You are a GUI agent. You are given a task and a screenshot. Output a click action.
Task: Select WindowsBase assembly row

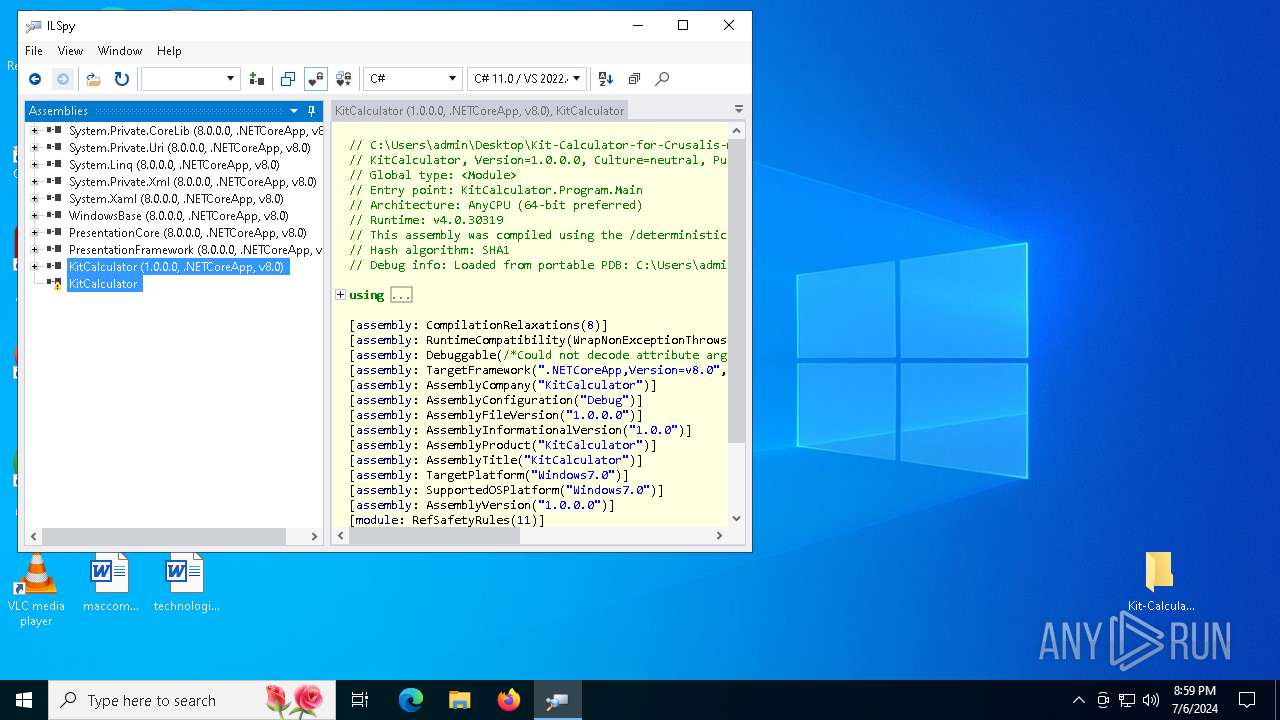pyautogui.click(x=178, y=216)
